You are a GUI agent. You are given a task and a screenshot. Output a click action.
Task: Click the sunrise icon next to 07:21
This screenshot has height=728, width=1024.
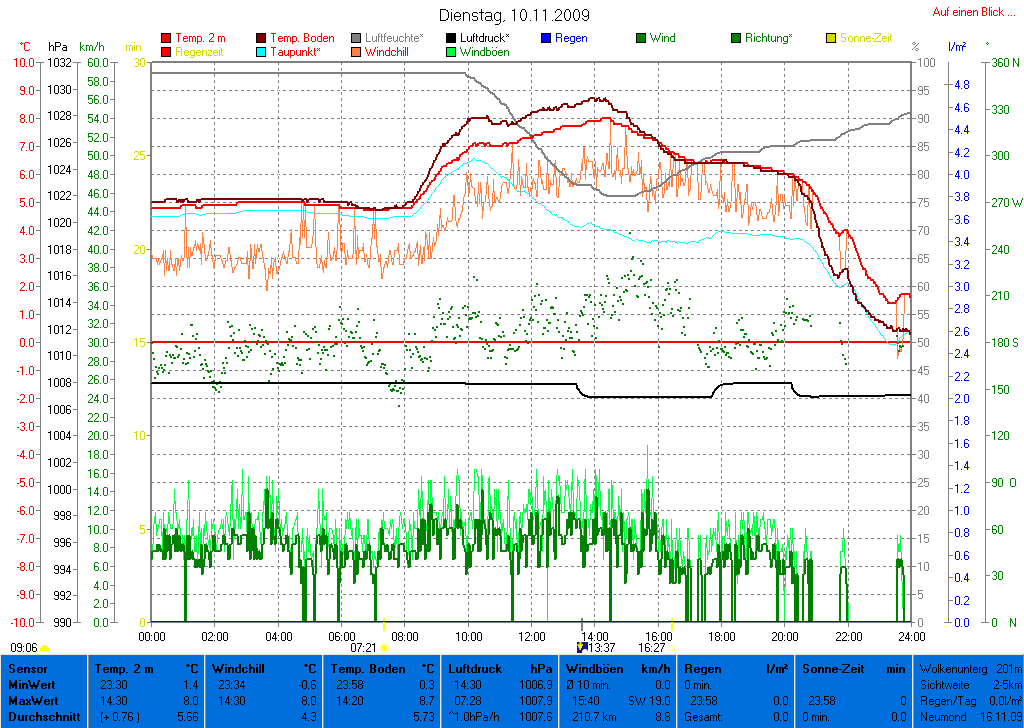tap(384, 647)
